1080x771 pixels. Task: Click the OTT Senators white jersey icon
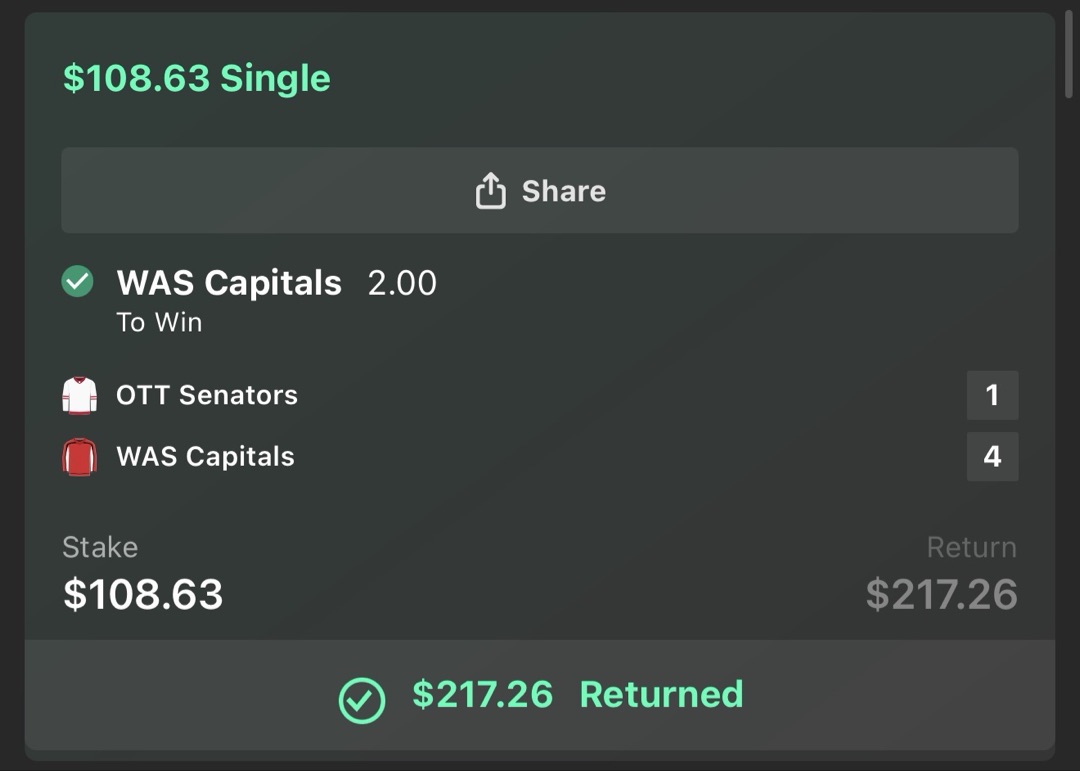[79, 394]
